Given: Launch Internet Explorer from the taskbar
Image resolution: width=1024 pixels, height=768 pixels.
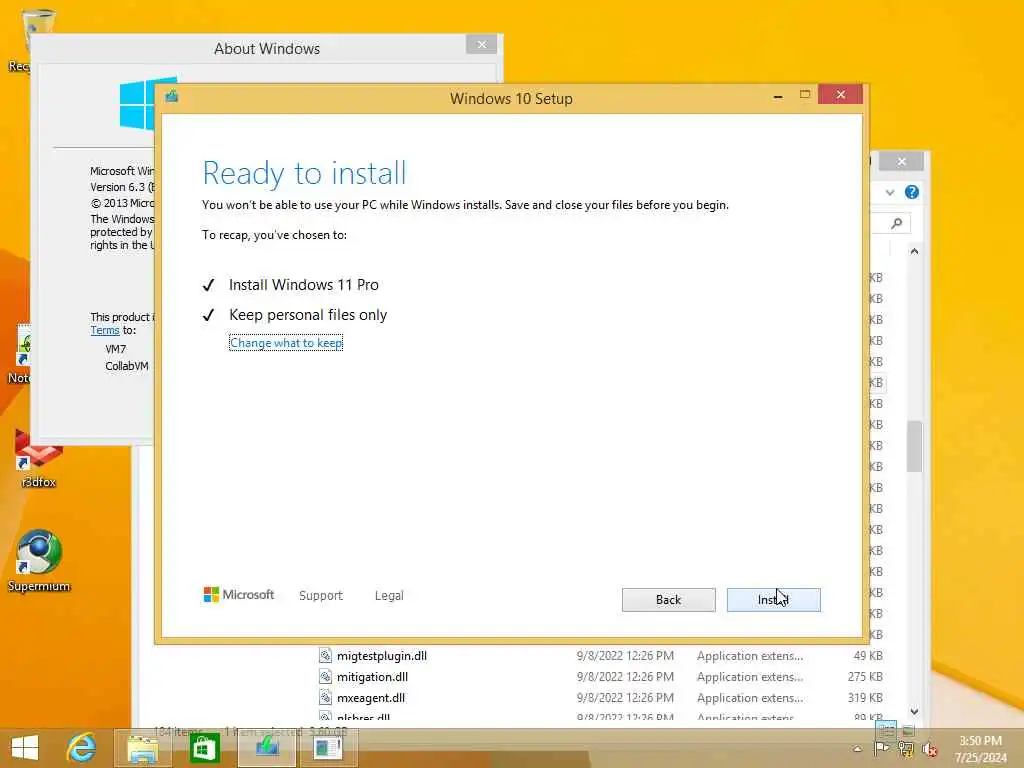Looking at the screenshot, I should (82, 748).
